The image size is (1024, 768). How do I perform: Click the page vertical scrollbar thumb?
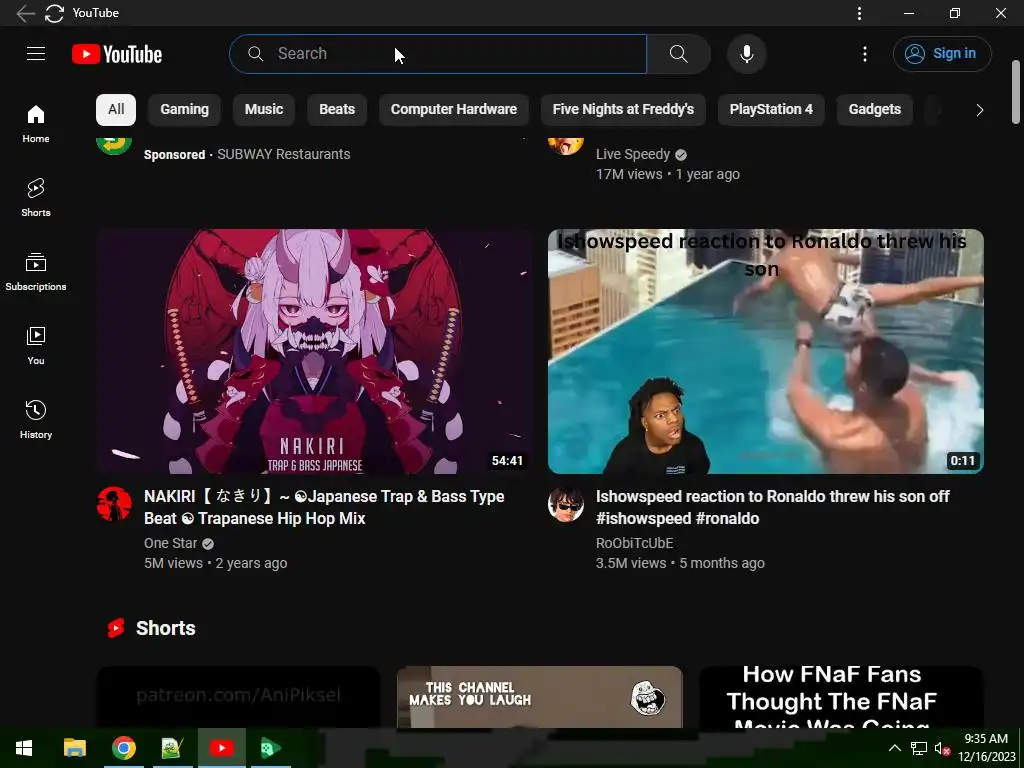coord(1016,92)
